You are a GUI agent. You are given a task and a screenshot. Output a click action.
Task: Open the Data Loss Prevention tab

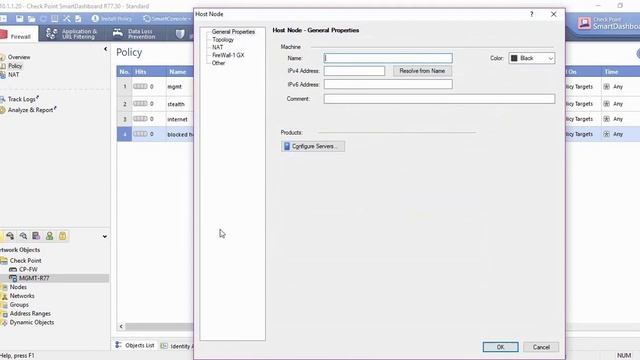tap(134, 34)
